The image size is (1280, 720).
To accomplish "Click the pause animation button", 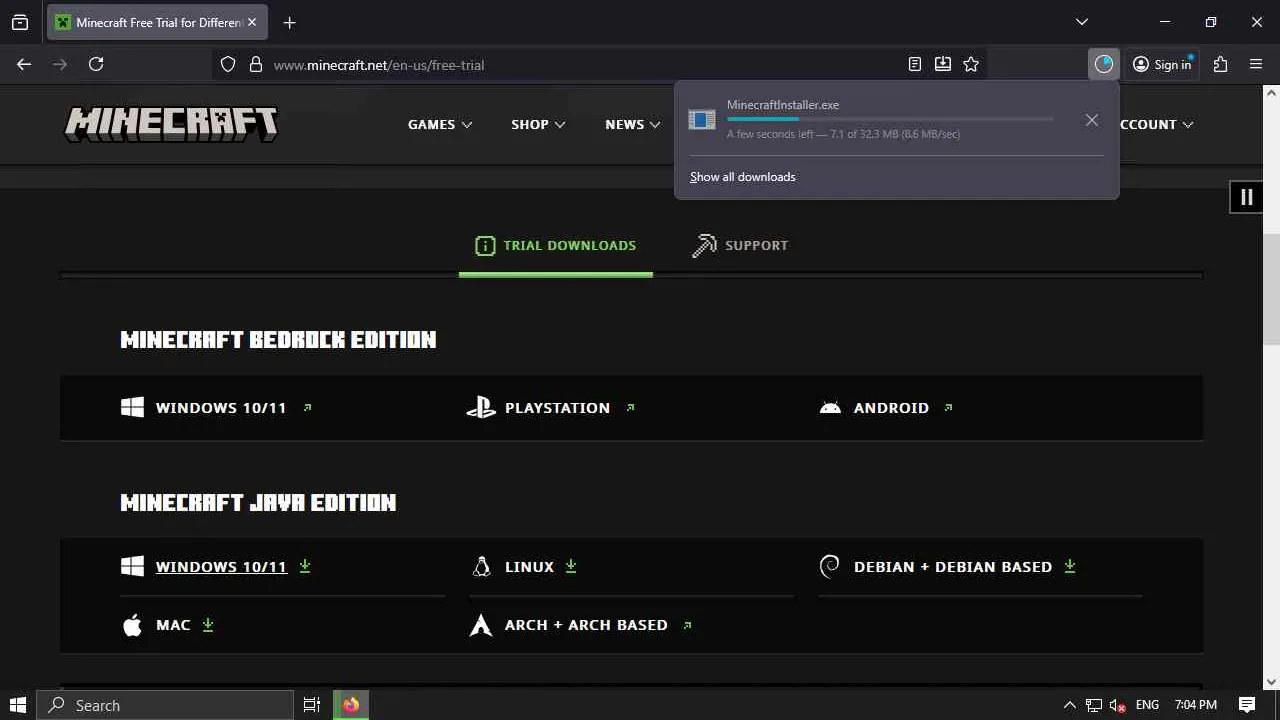I will [1246, 197].
